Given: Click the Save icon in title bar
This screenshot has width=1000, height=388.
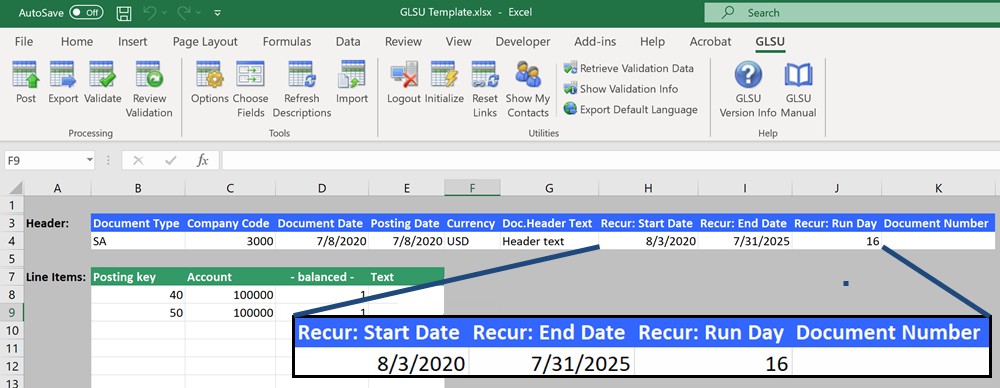Looking at the screenshot, I should point(124,13).
